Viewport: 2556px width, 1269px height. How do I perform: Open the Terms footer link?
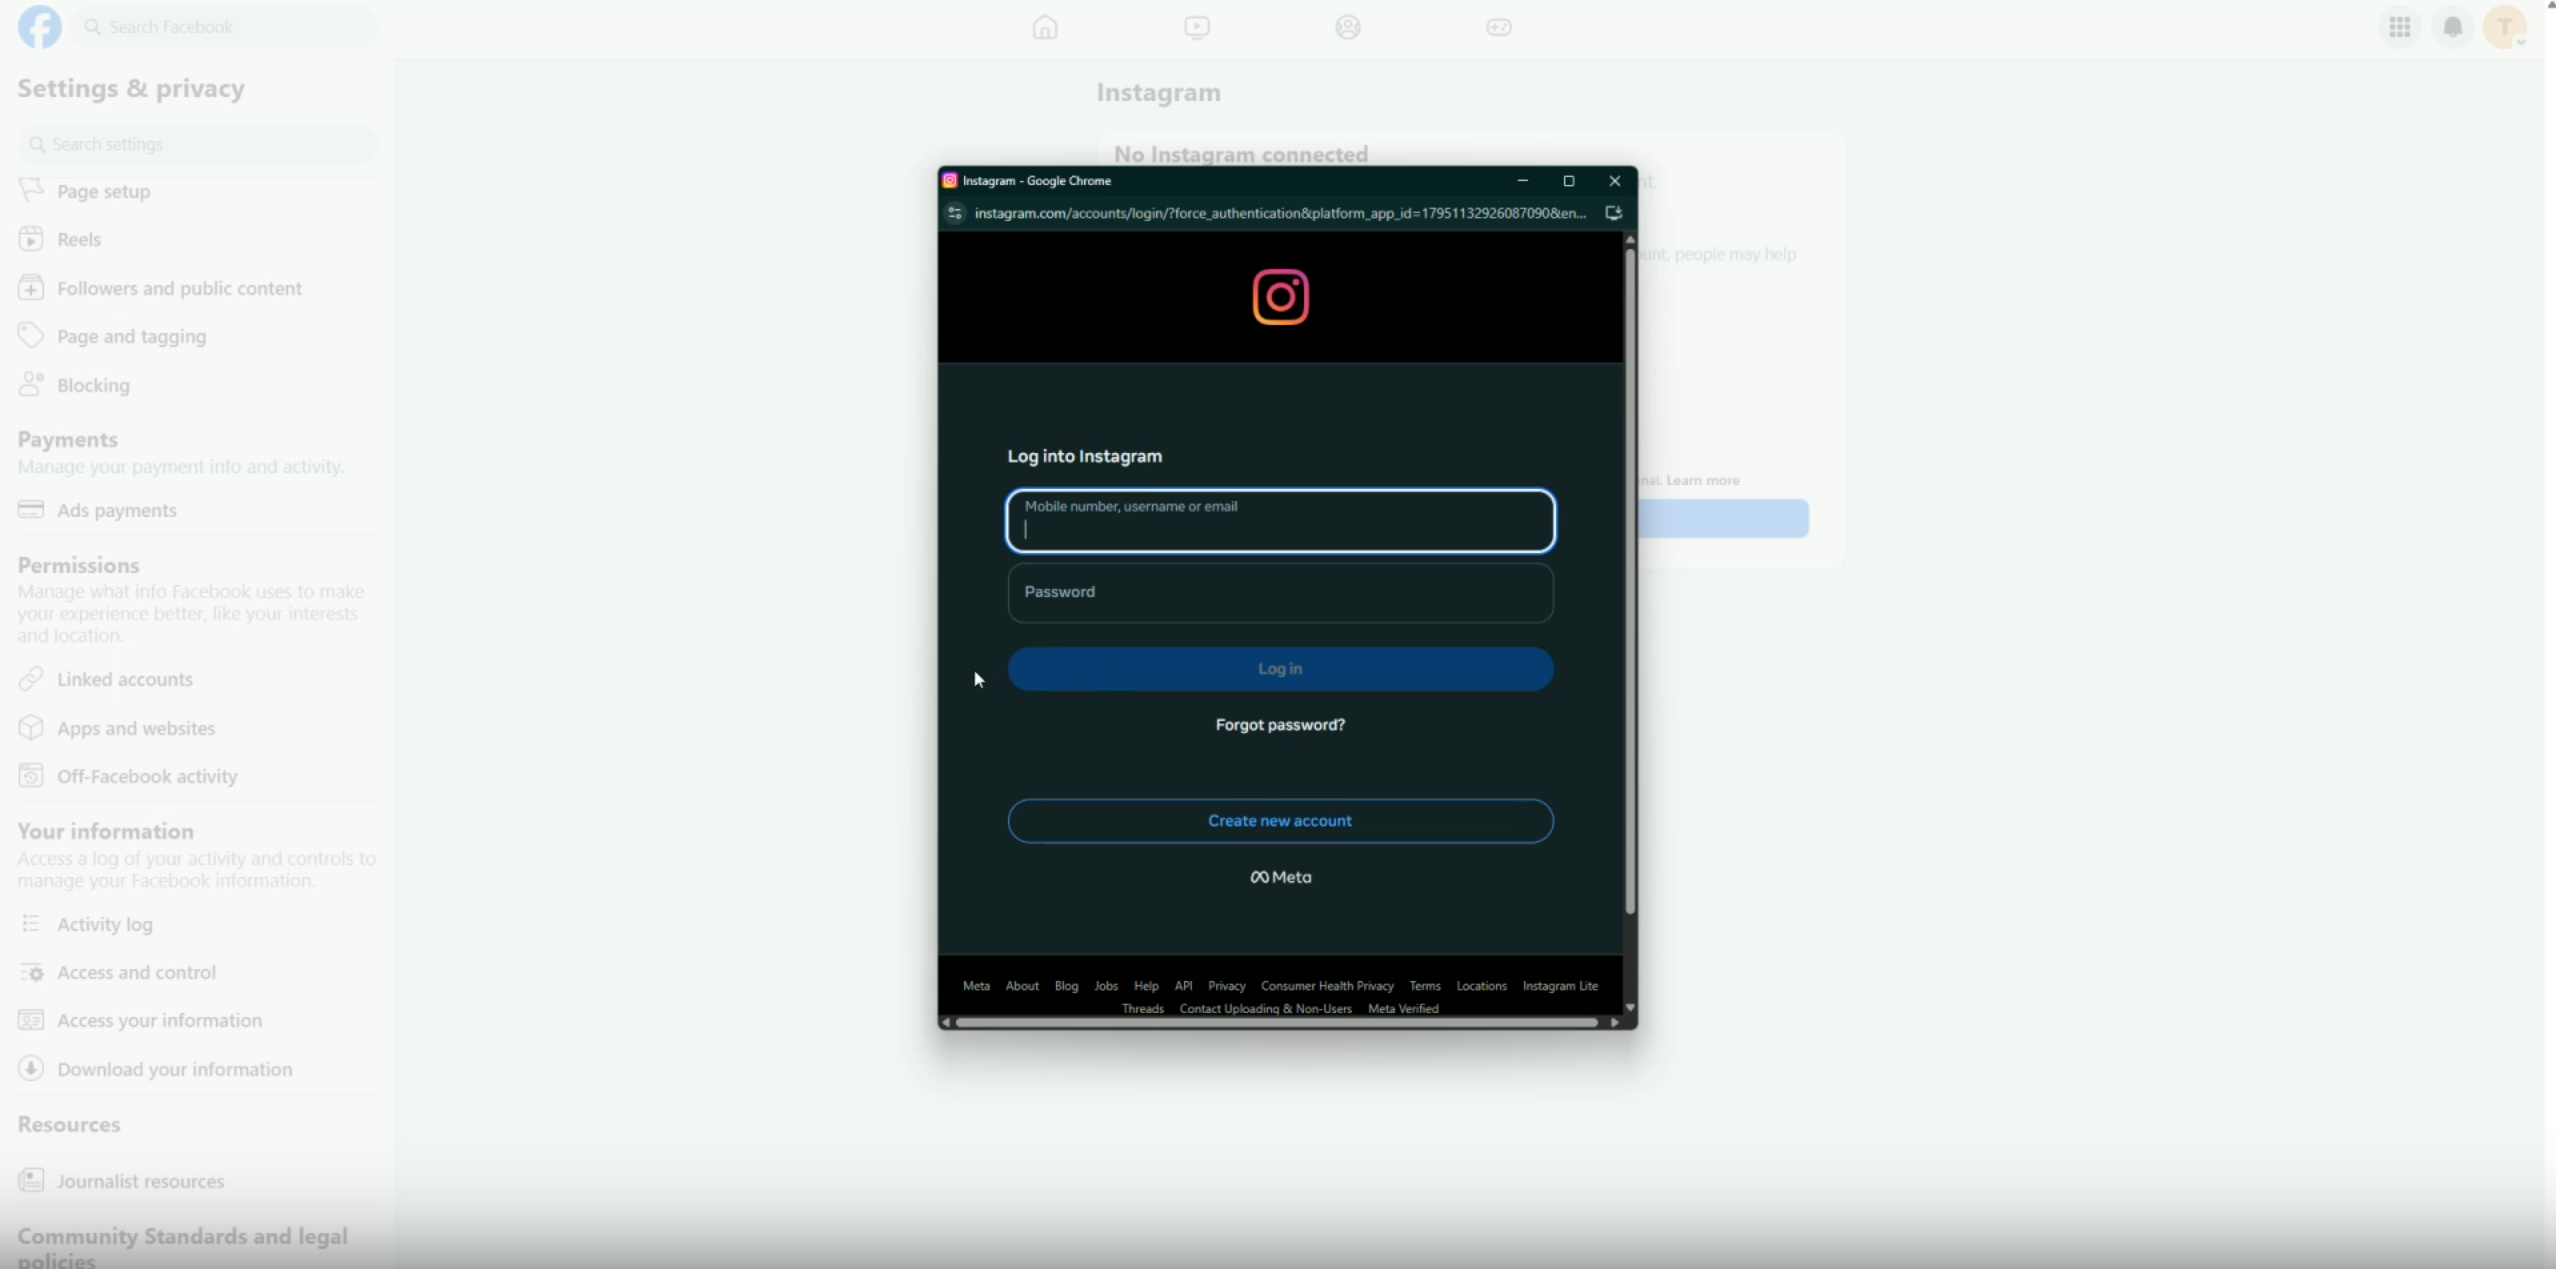point(1425,986)
